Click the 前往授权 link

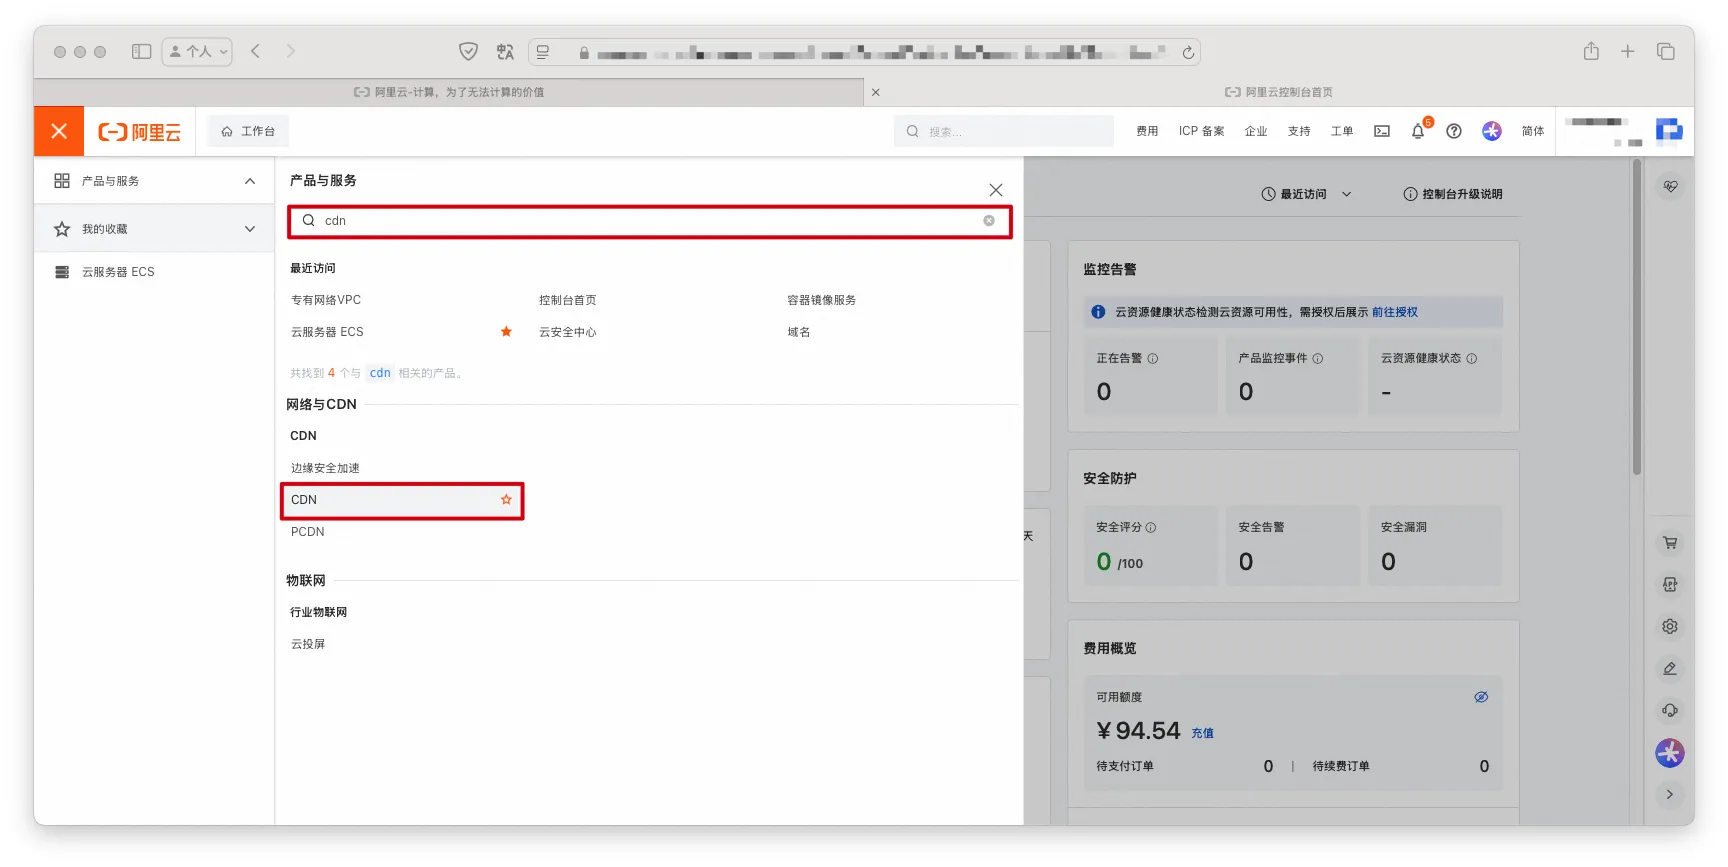point(1394,312)
